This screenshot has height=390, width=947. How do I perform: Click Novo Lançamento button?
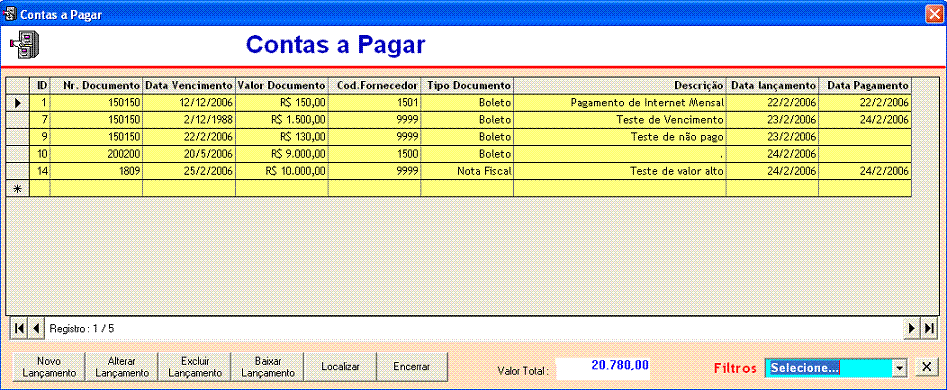[49, 367]
